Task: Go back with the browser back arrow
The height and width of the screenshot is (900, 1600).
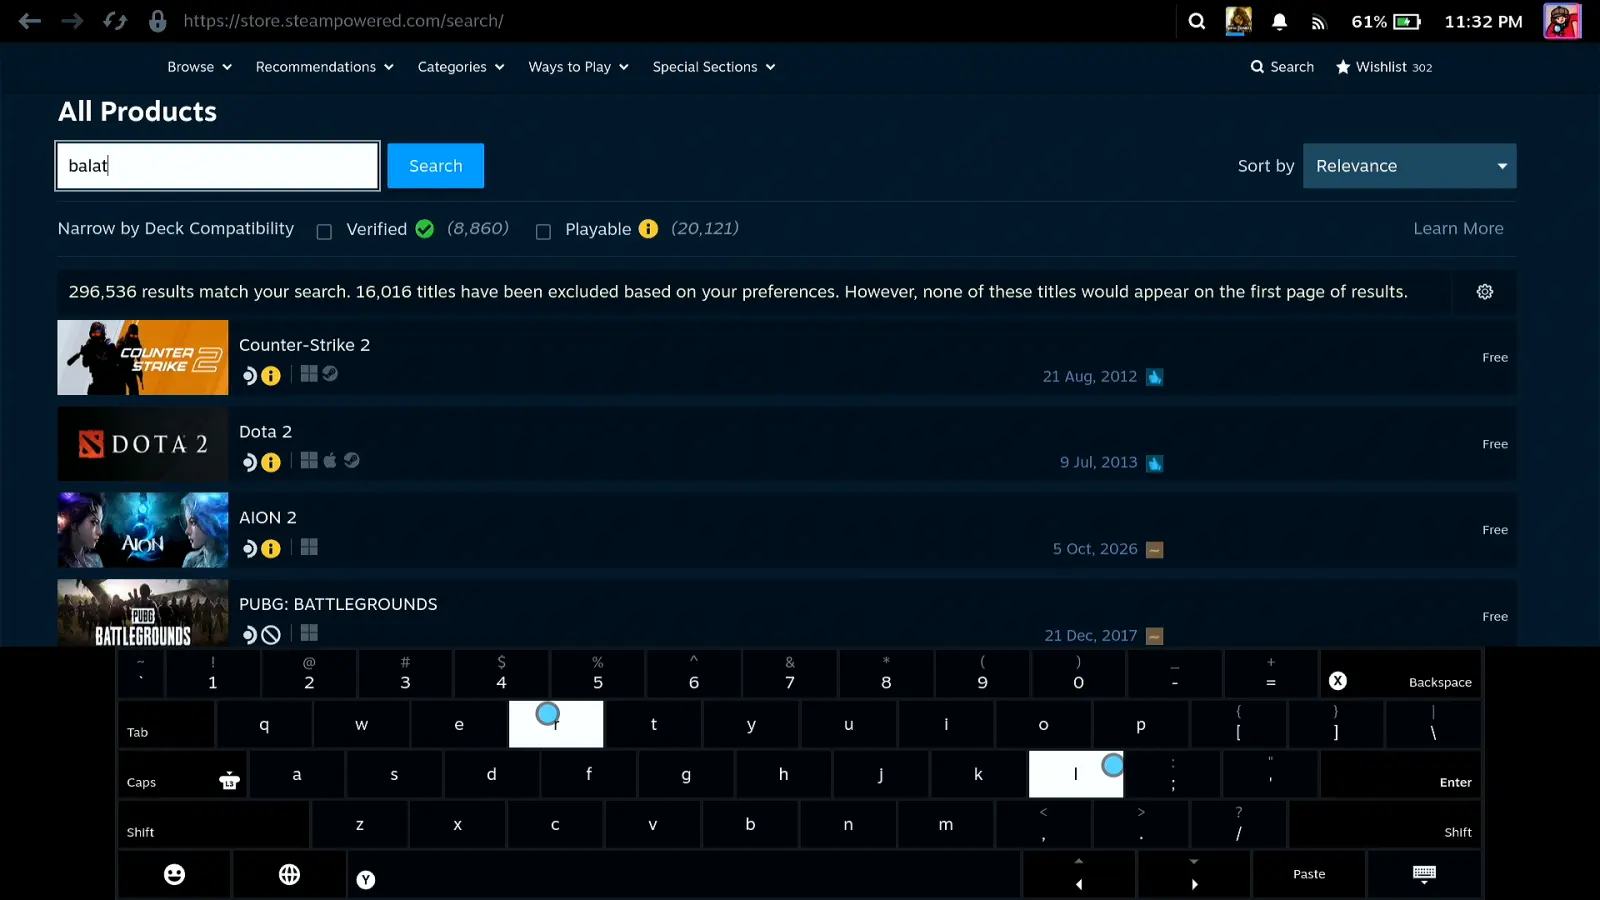Action: pyautogui.click(x=29, y=21)
